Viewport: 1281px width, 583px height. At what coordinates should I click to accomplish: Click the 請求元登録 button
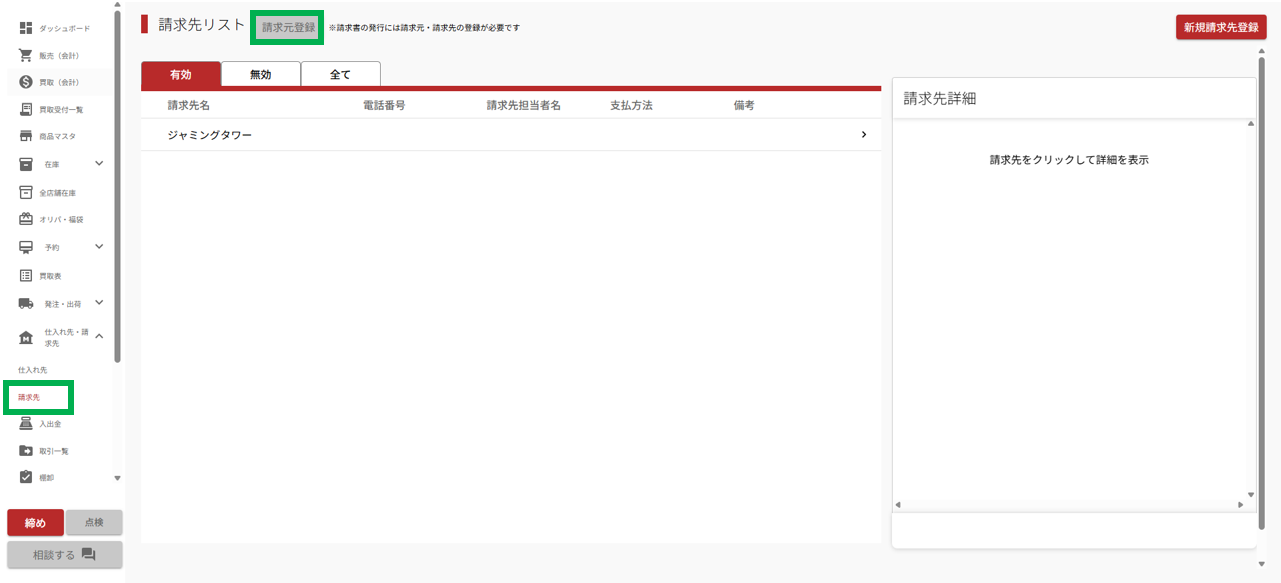(288, 28)
